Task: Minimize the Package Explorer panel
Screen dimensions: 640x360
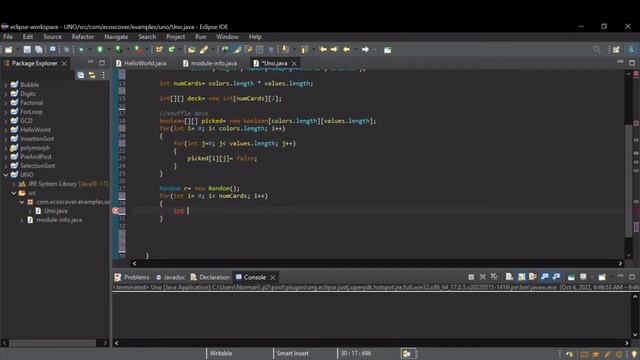Action: [90, 62]
